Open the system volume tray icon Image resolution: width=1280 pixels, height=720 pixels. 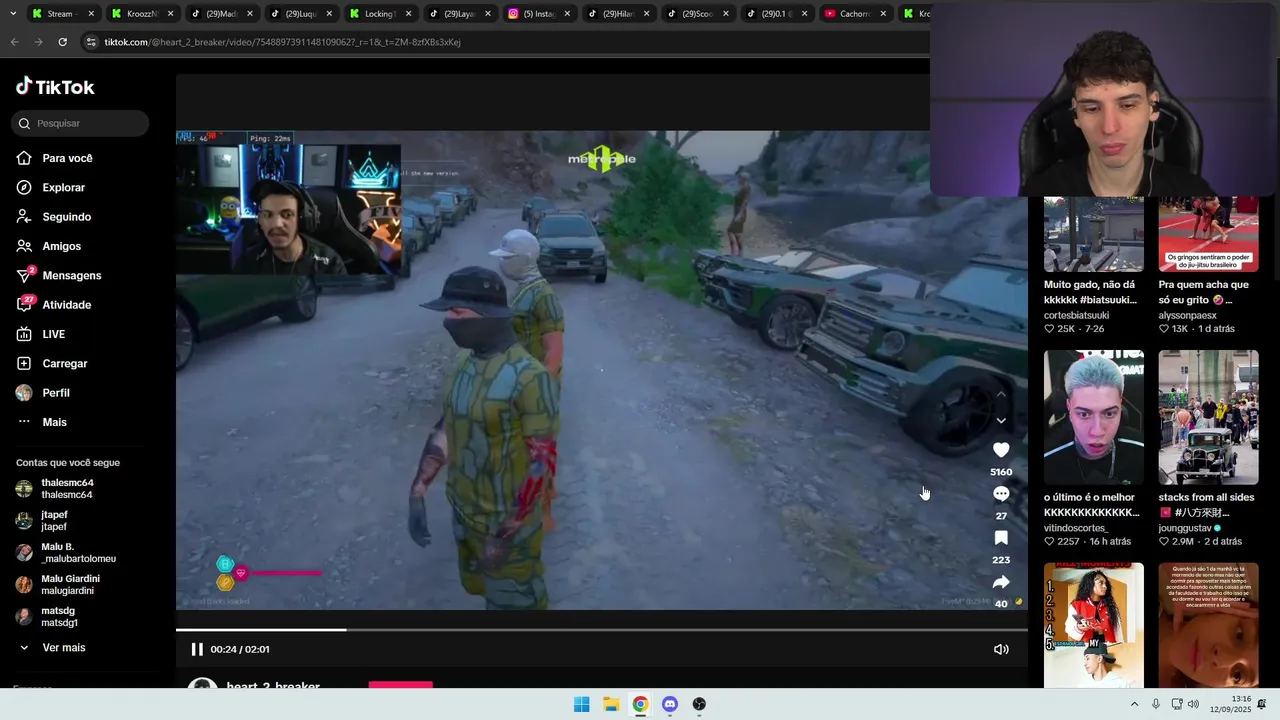point(1193,704)
